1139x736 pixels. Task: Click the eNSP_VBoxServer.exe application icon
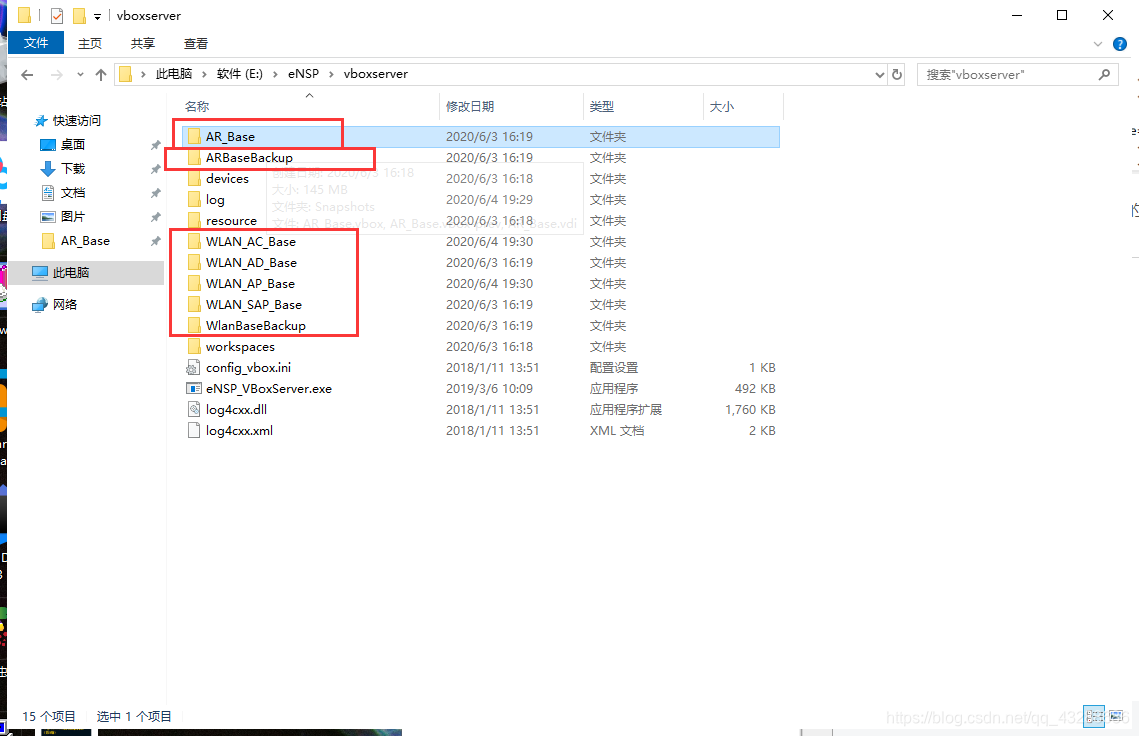(194, 389)
